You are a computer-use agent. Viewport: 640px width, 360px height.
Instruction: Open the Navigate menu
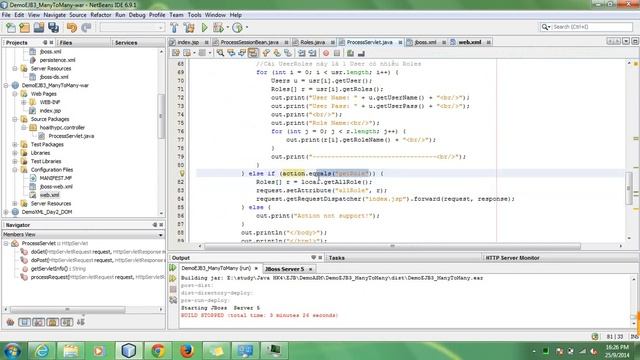(x=54, y=15)
